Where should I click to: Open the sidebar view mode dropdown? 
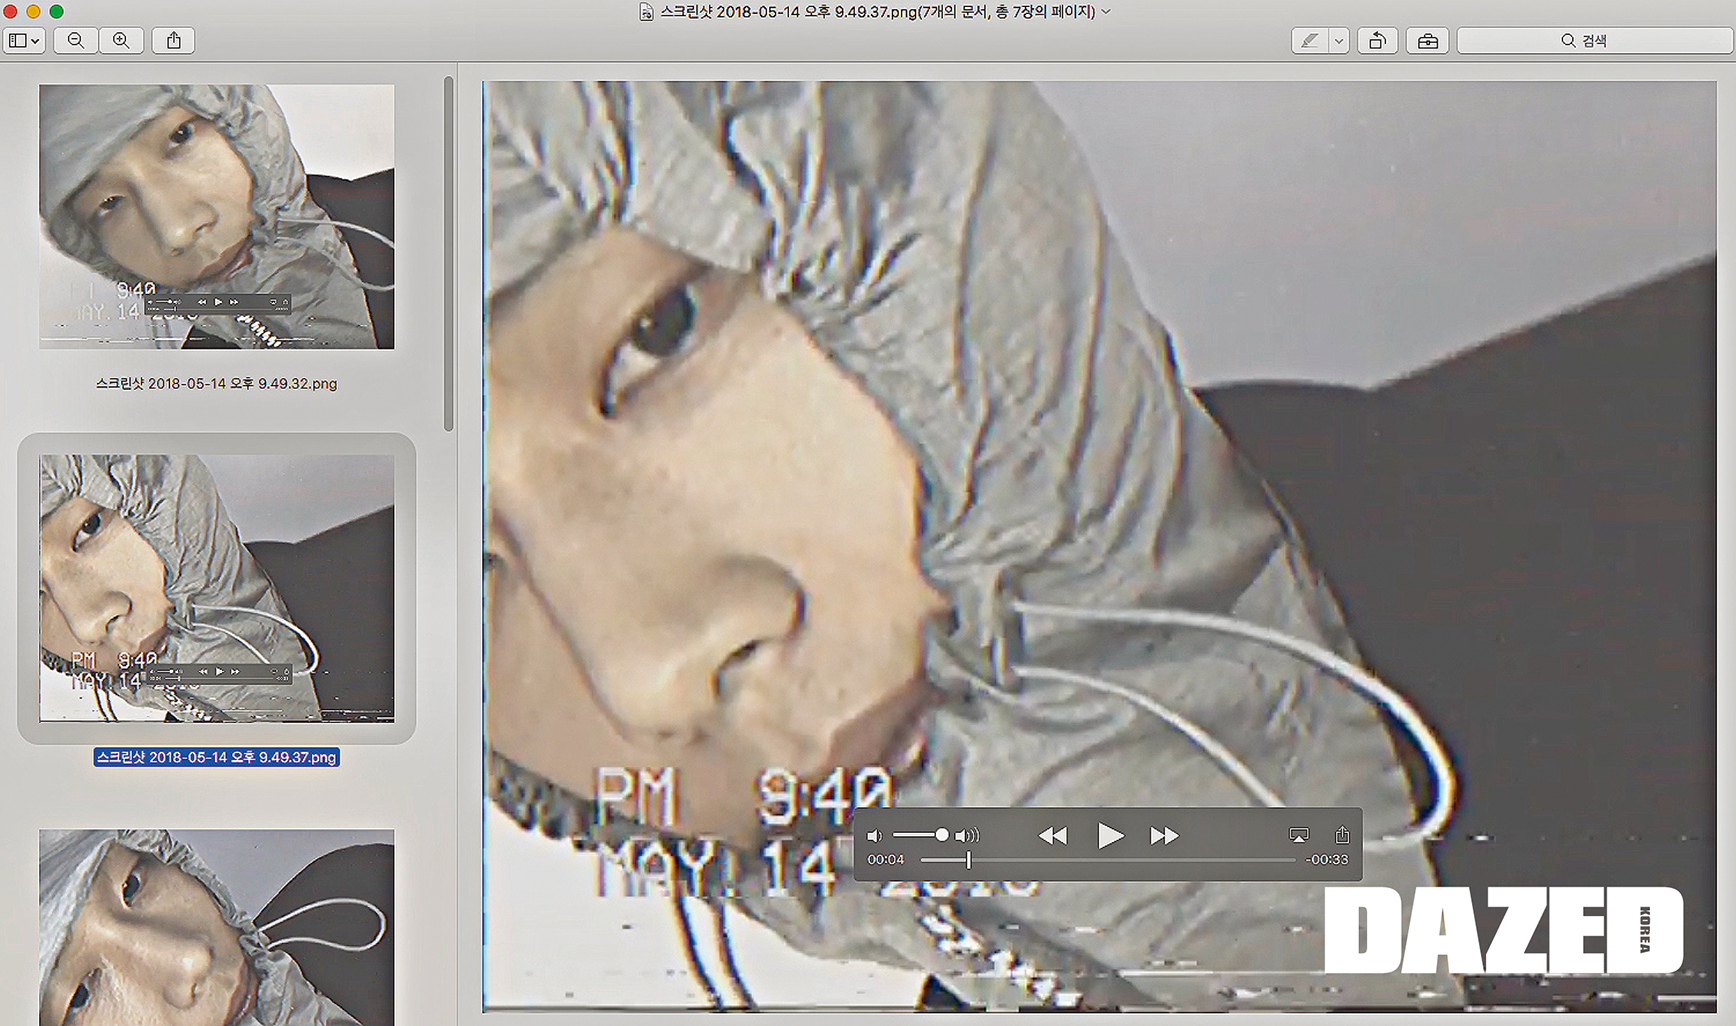(x=24, y=40)
